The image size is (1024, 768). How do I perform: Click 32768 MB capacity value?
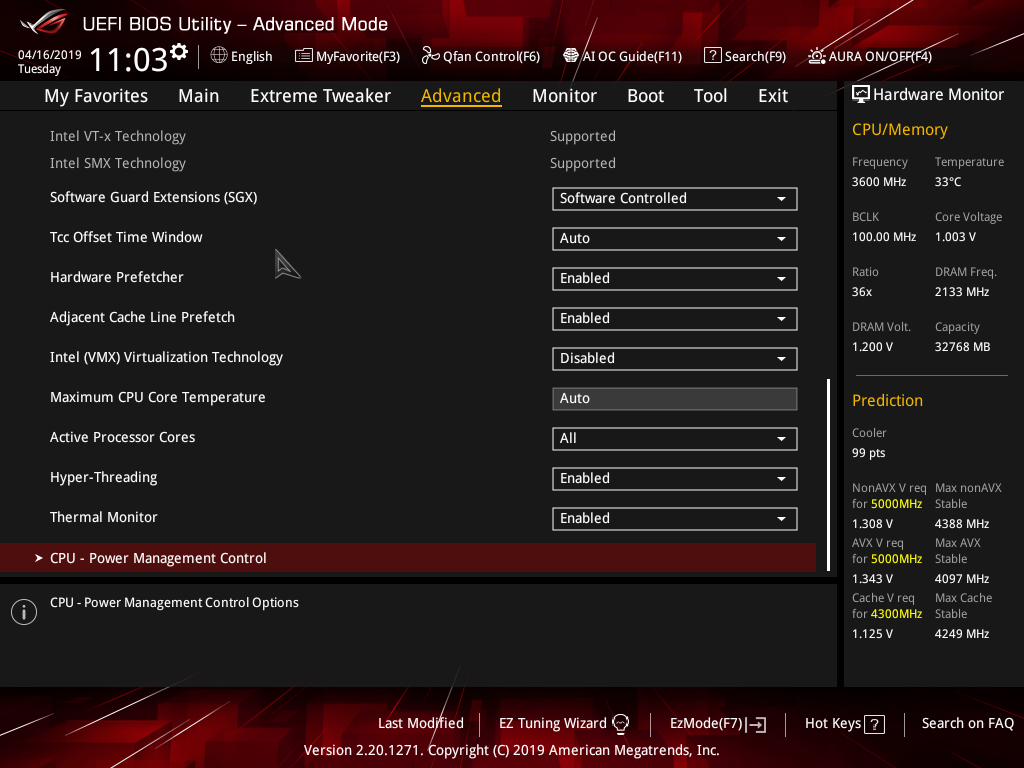click(x=962, y=347)
